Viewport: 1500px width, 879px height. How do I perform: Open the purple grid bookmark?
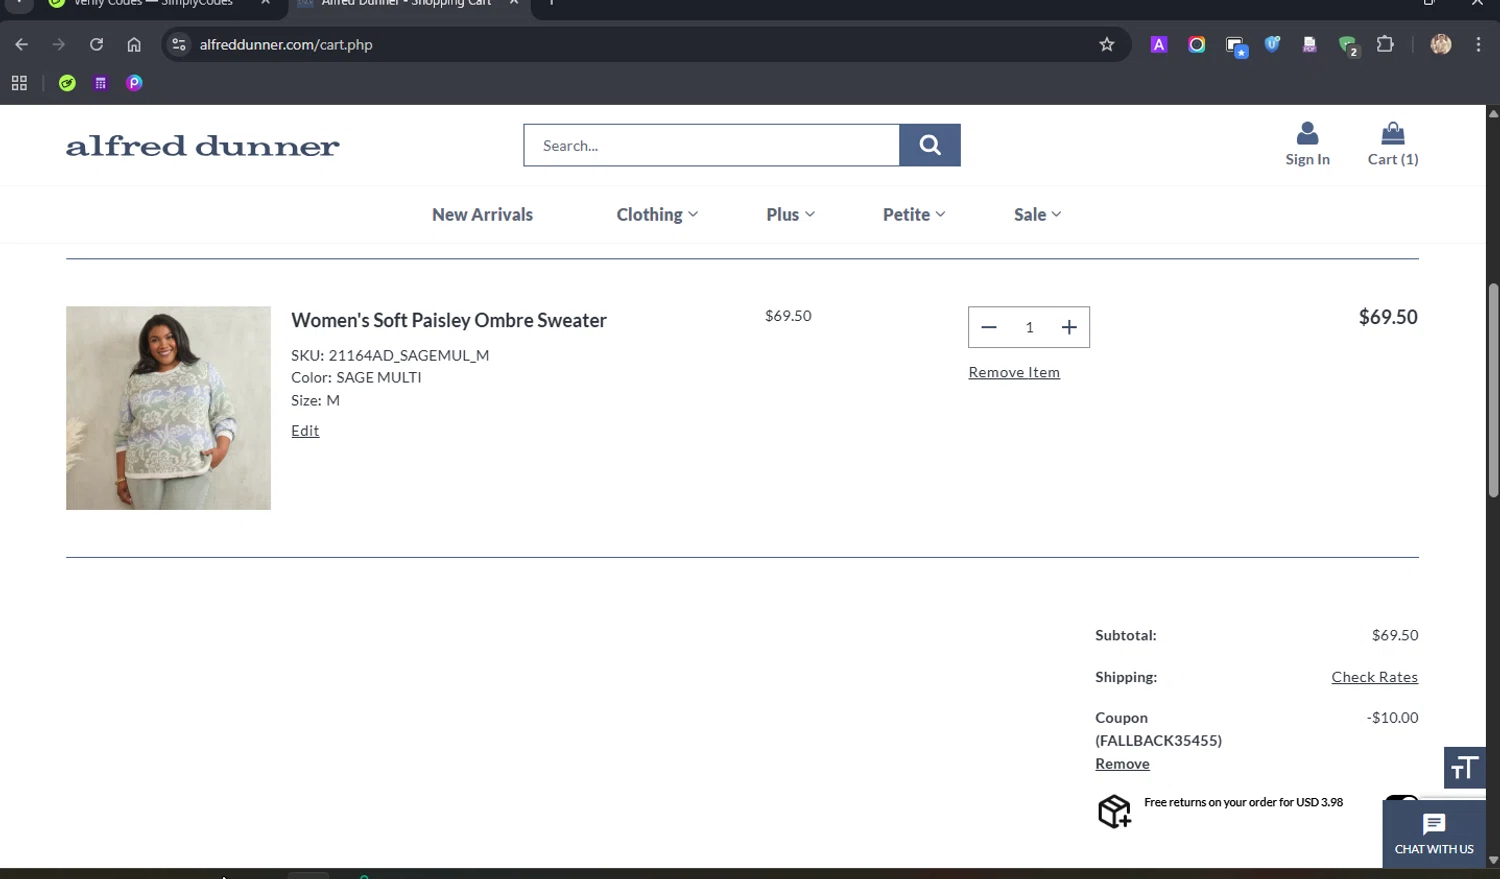click(100, 83)
